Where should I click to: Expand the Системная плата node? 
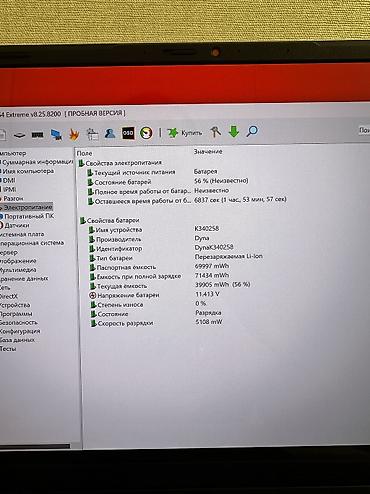(22, 234)
